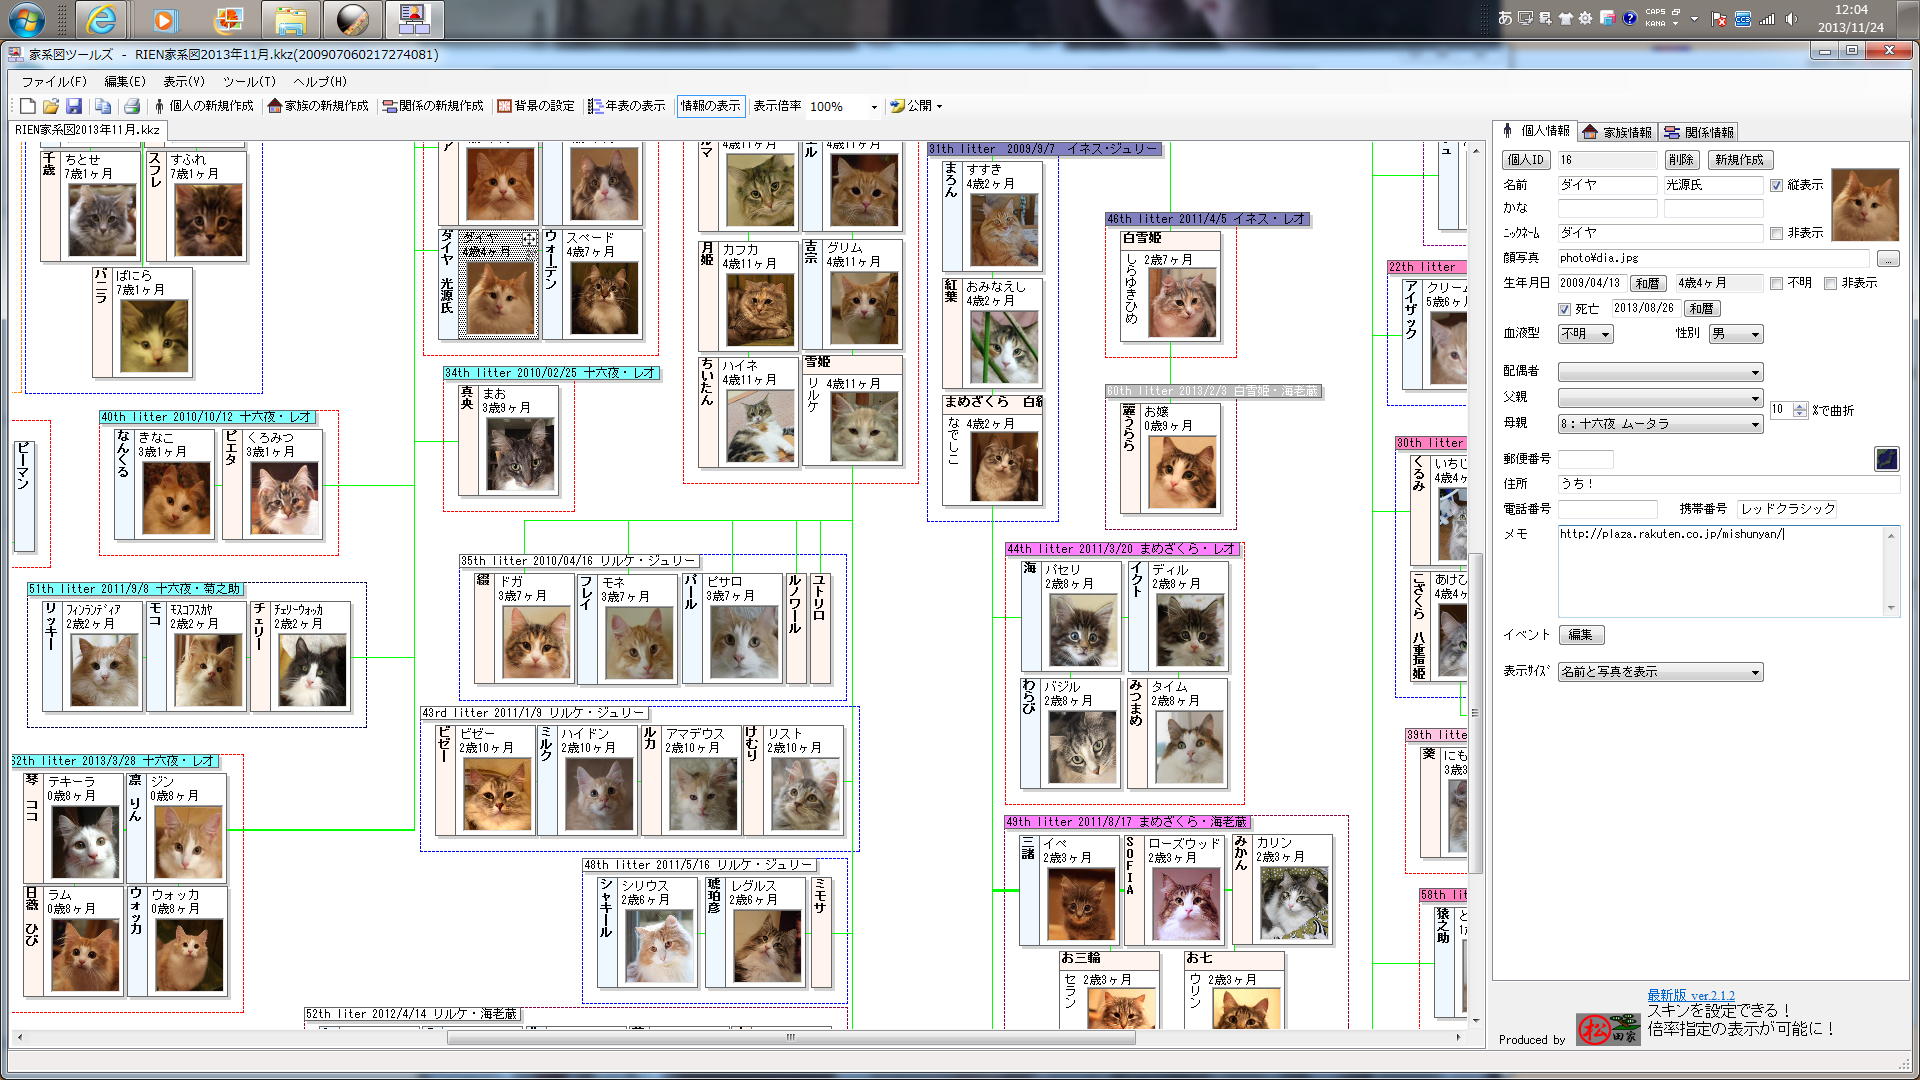Open 背景の設定 background settings
The width and height of the screenshot is (1920, 1080).
pos(536,106)
